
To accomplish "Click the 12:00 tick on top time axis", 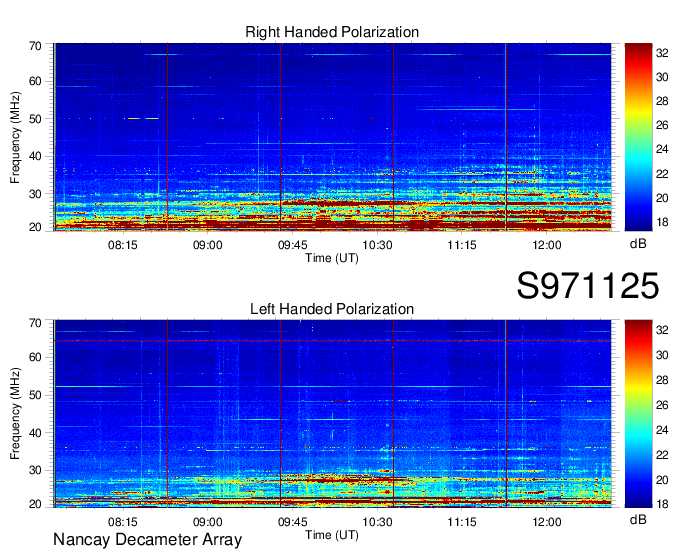I will (x=547, y=245).
